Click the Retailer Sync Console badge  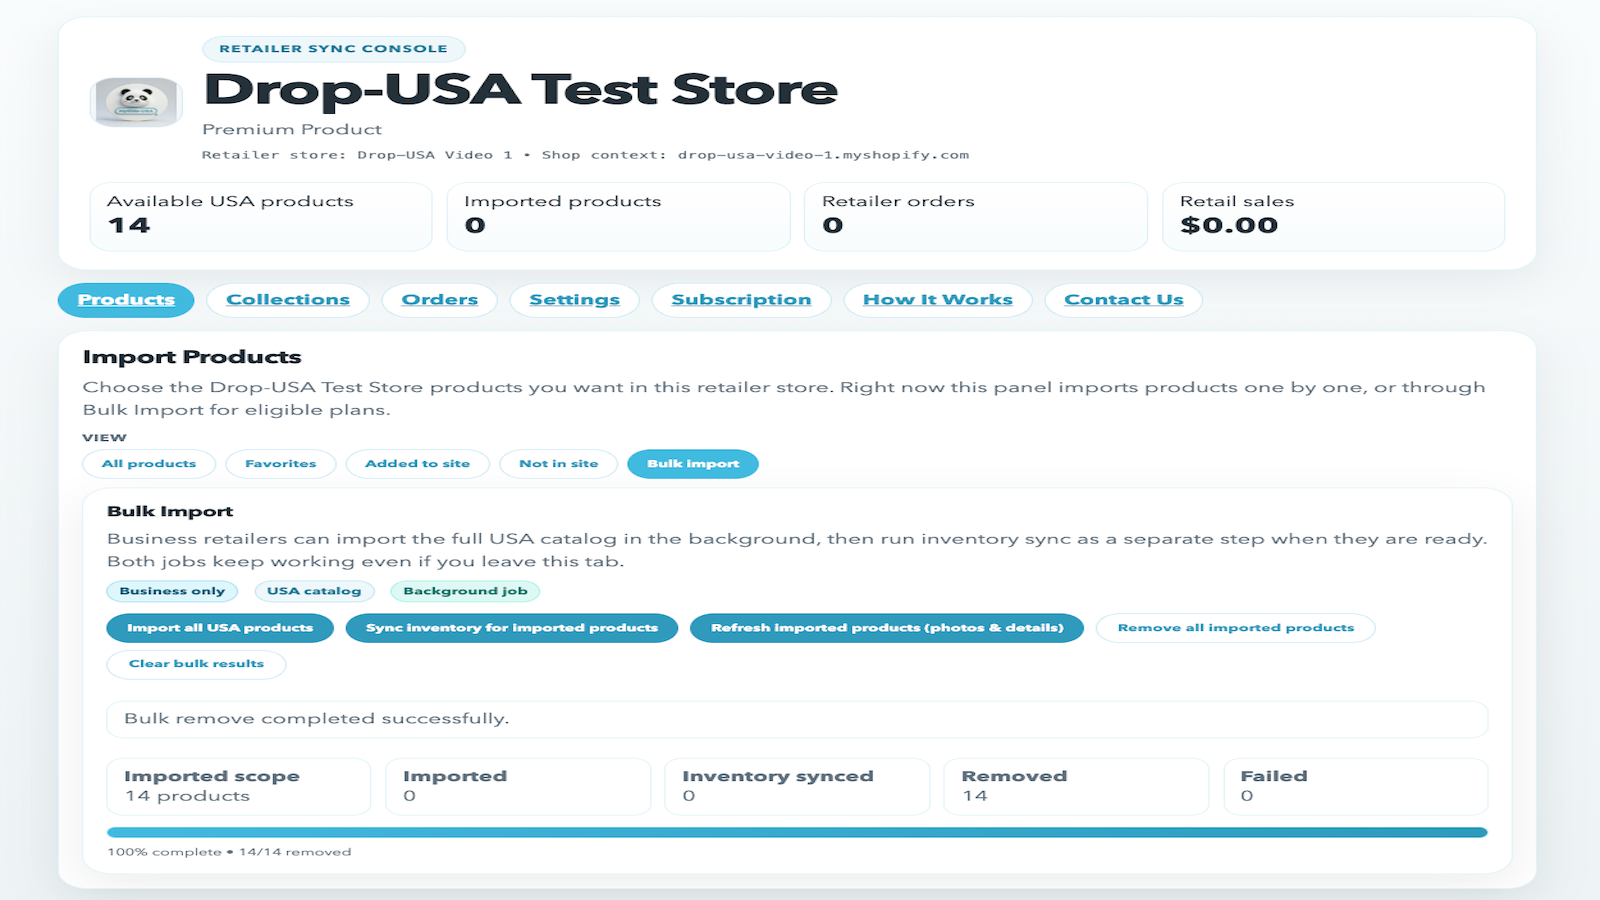tap(334, 49)
